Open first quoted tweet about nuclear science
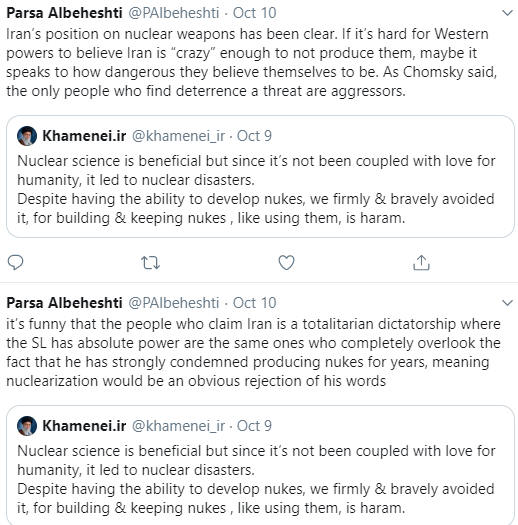This screenshot has height=525, width=518. (260, 176)
